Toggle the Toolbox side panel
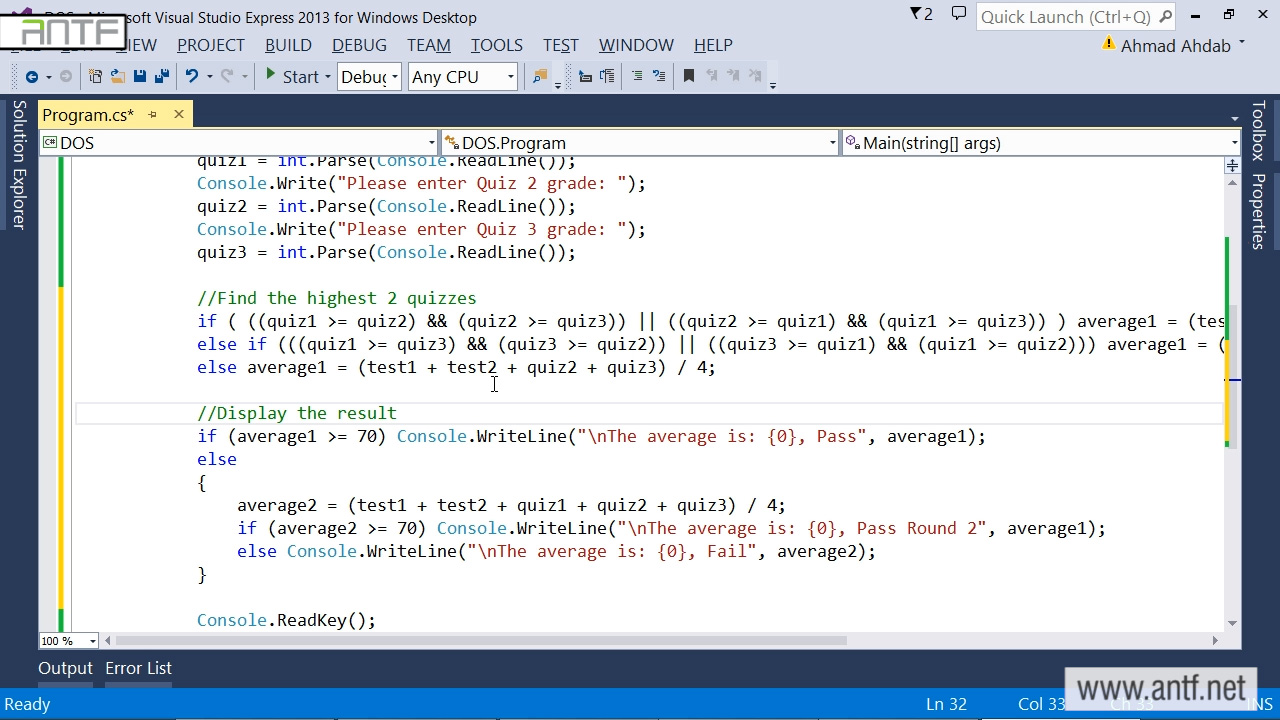The height and width of the screenshot is (720, 1280). [x=1258, y=131]
